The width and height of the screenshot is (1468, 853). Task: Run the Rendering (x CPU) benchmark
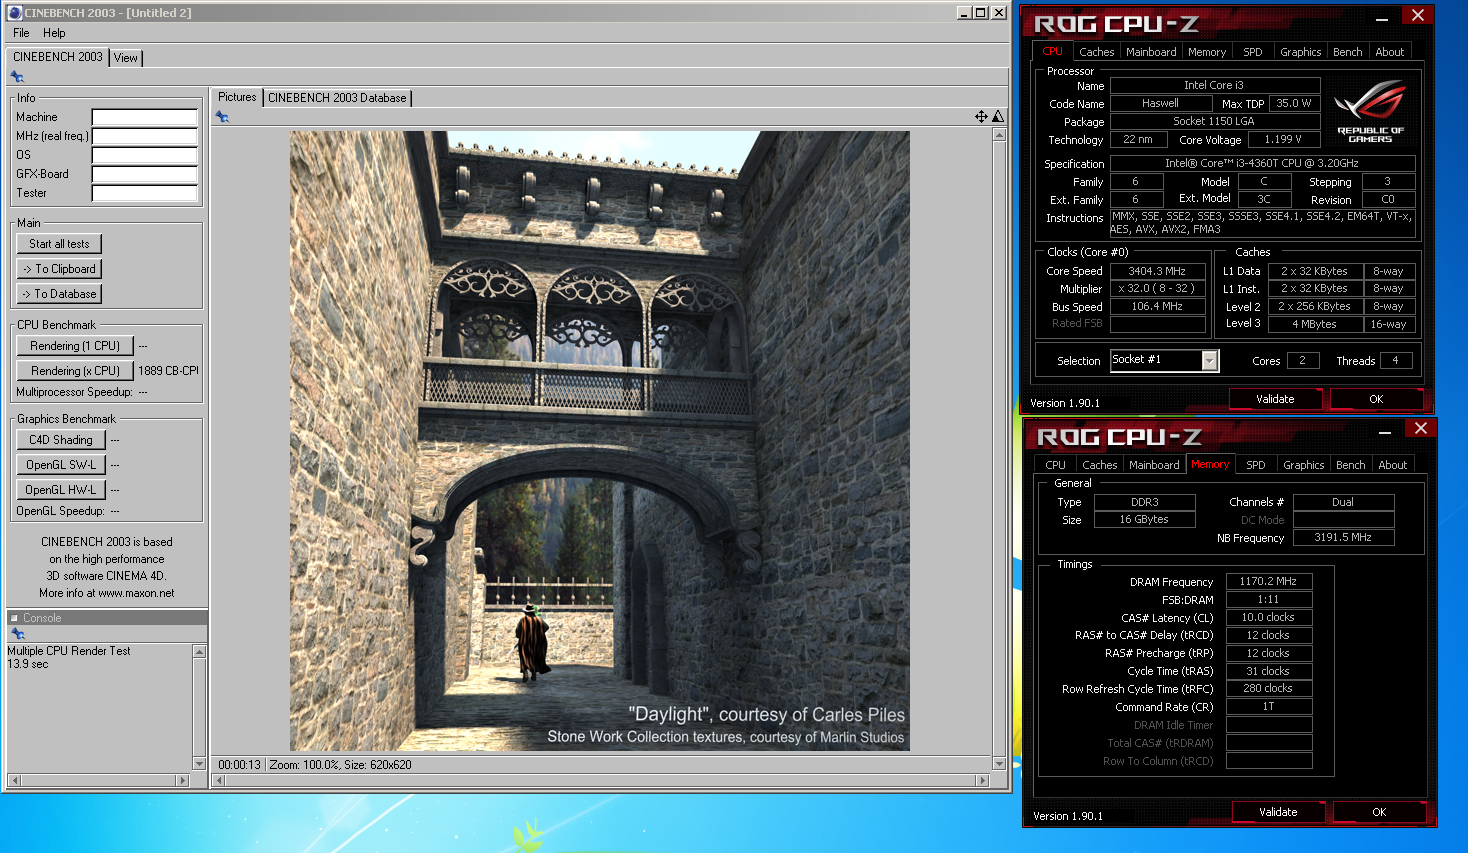tap(75, 371)
